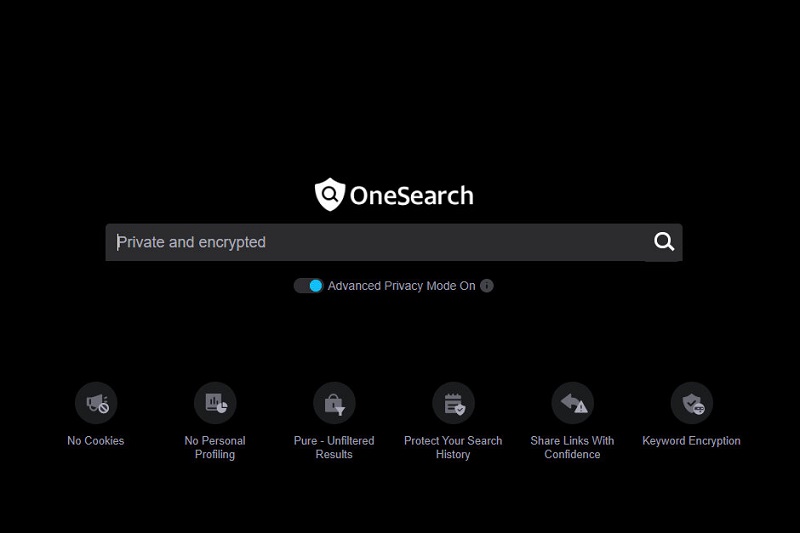Click the Share Links With Confidence icon
800x533 pixels.
point(572,403)
